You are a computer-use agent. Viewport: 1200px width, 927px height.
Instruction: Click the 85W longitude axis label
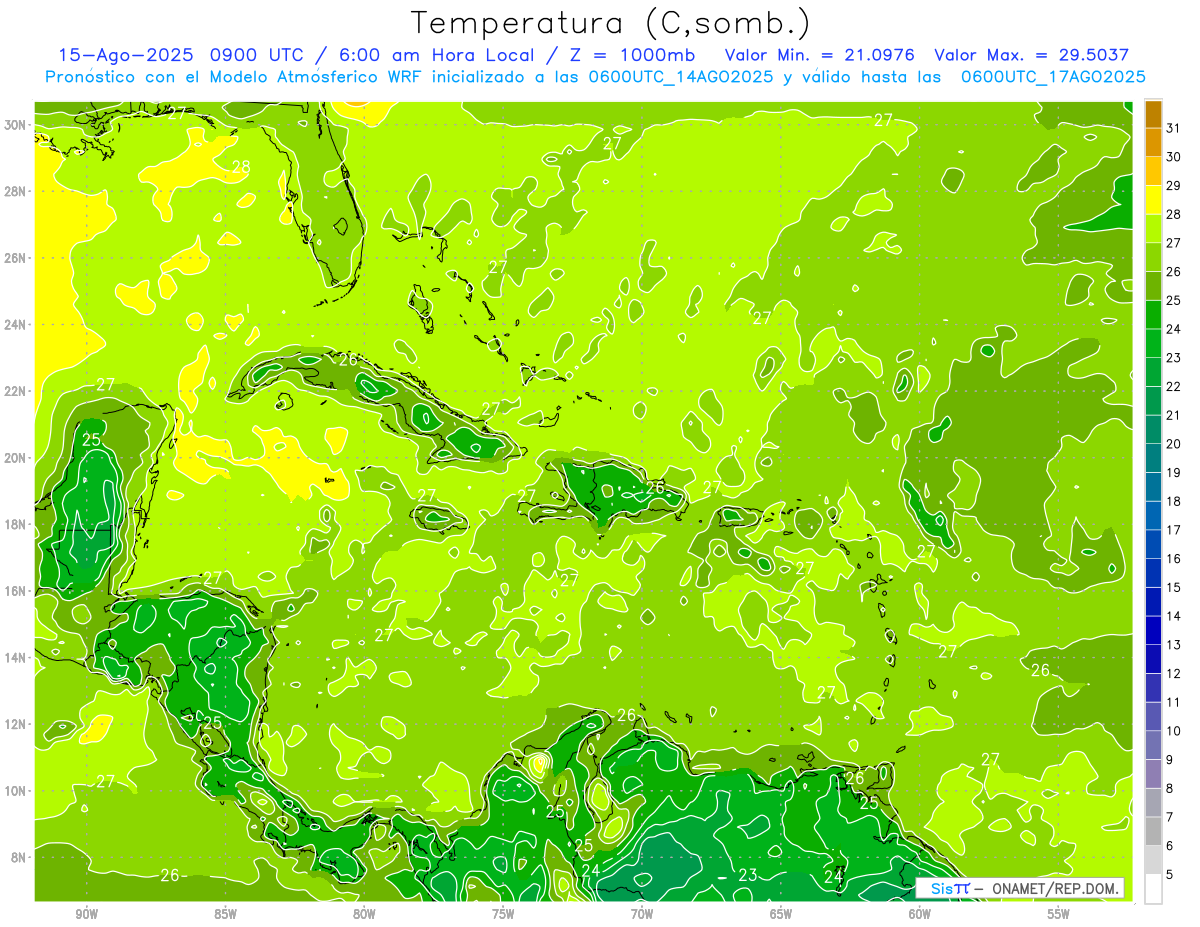click(x=225, y=914)
